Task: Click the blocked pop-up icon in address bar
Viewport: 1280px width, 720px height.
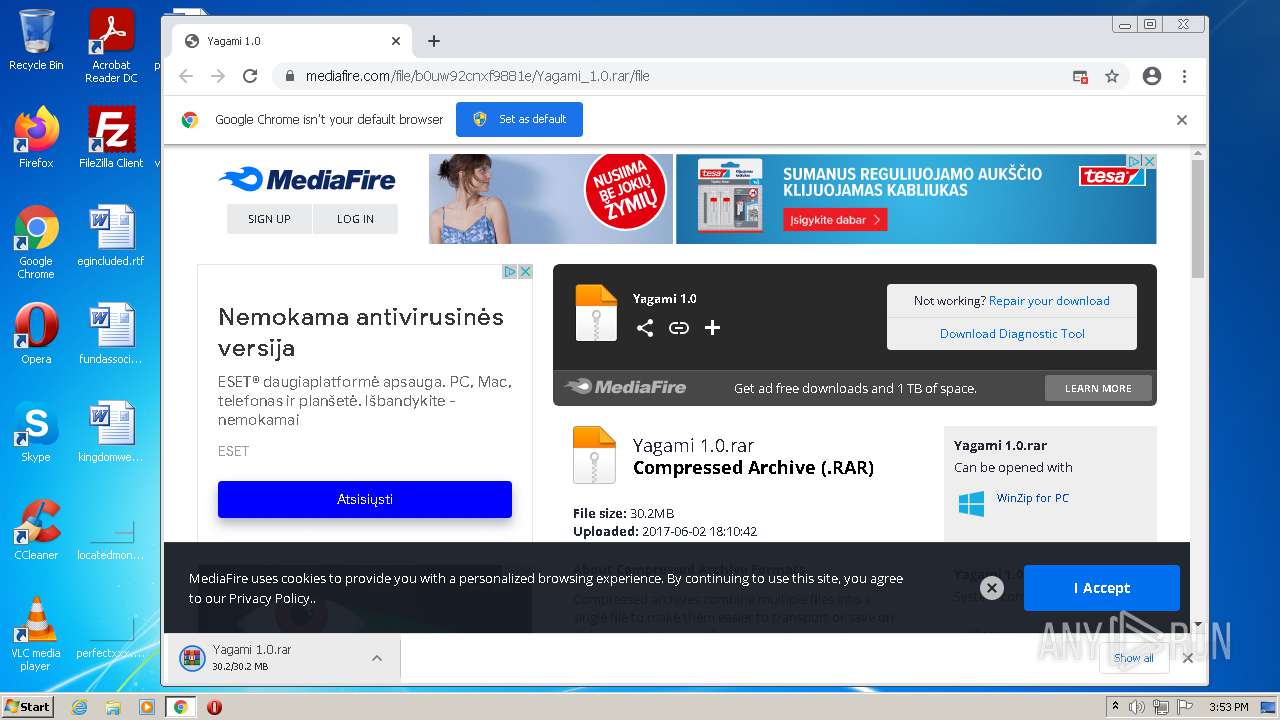Action: (1080, 76)
